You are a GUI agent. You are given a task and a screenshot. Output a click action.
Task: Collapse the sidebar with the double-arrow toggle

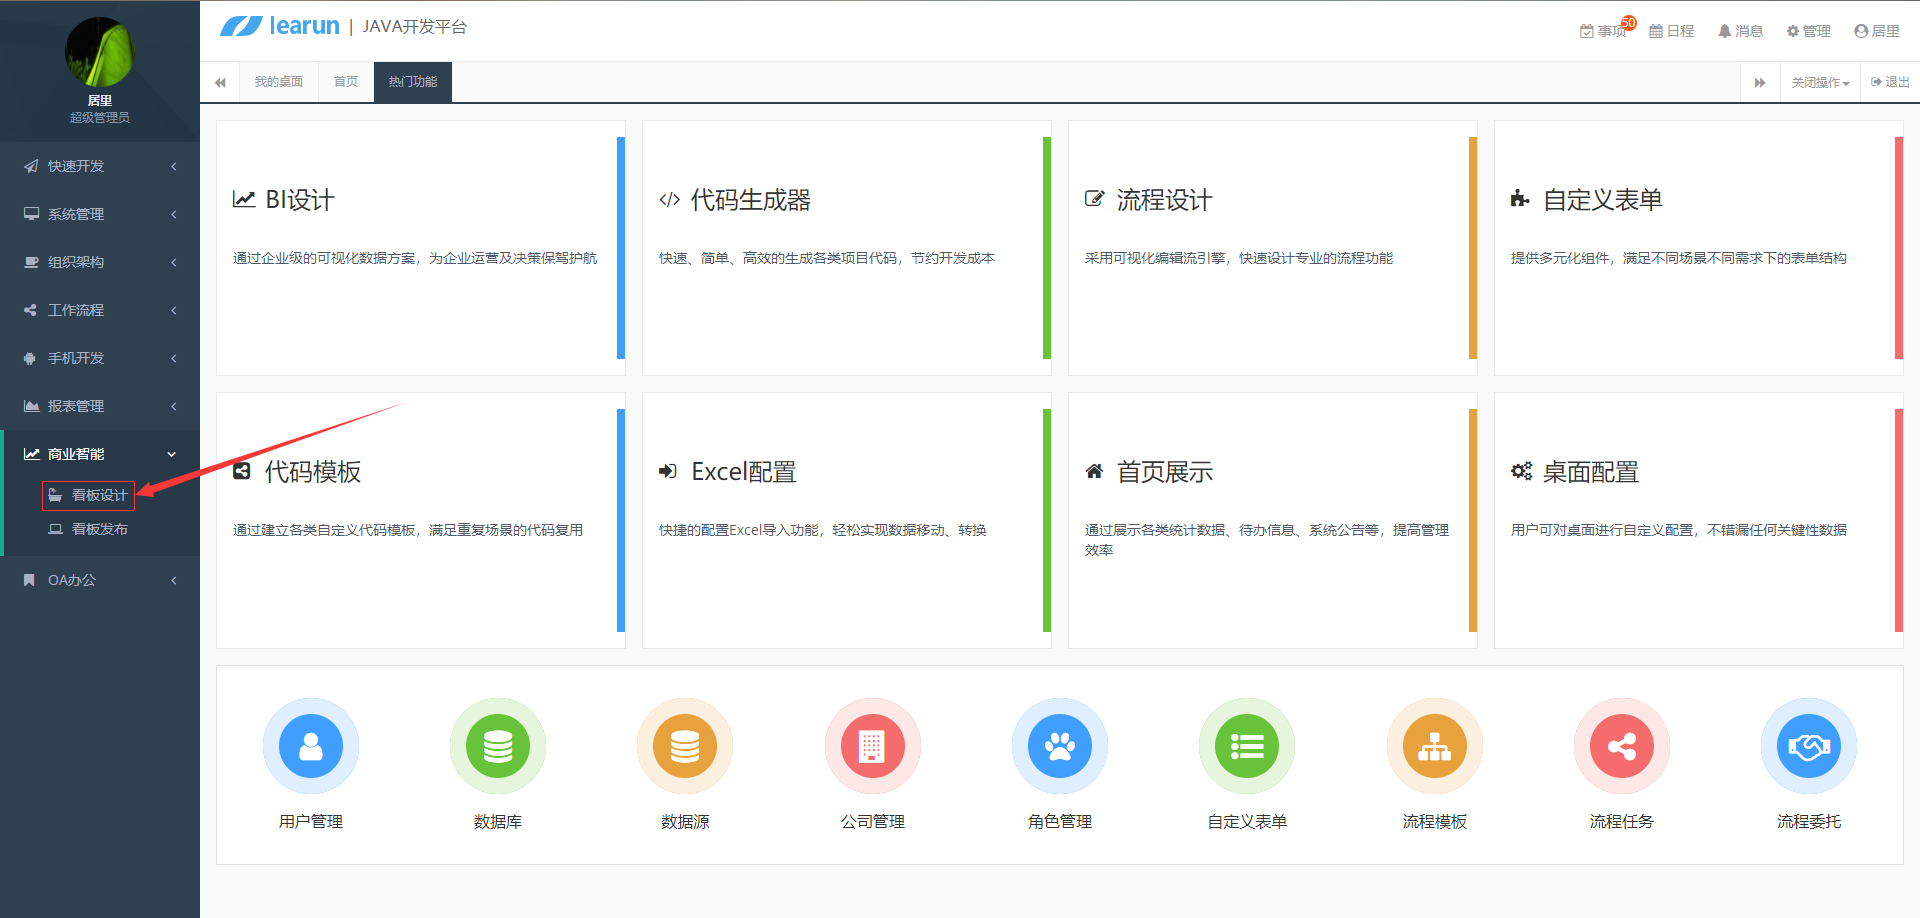pos(220,81)
